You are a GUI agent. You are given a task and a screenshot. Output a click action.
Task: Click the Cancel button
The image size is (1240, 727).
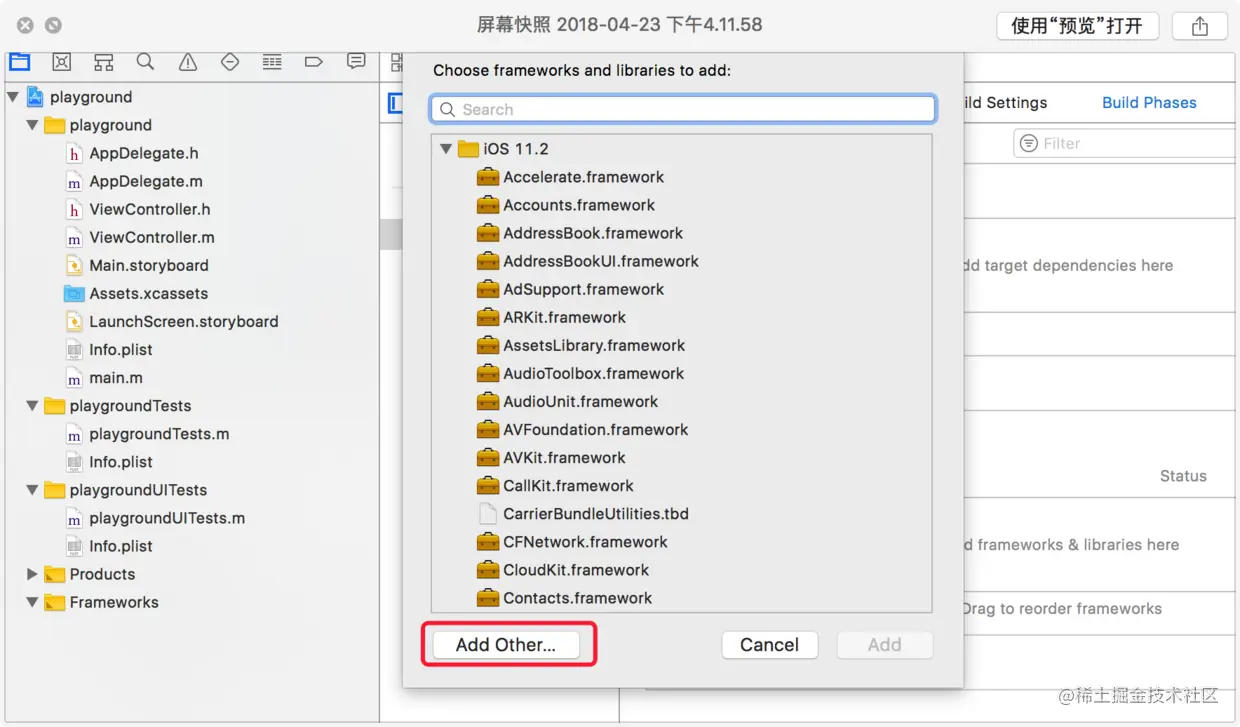(x=769, y=645)
